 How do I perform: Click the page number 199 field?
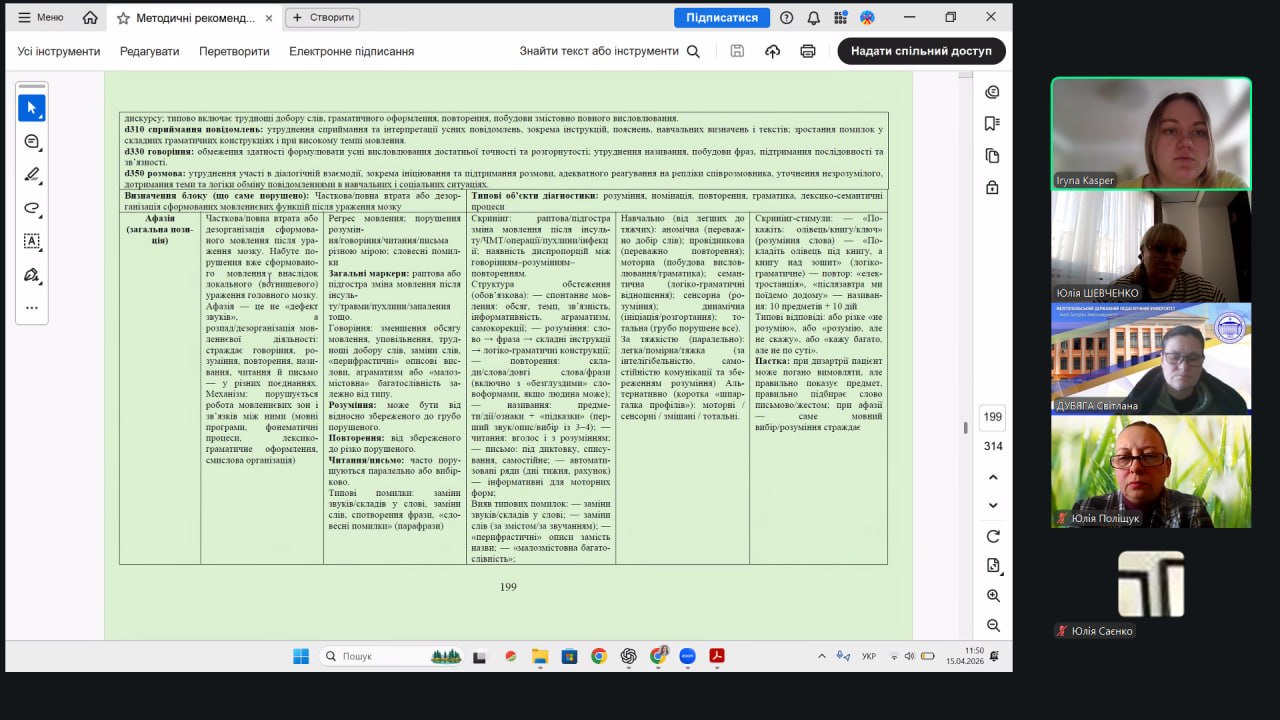pos(992,417)
